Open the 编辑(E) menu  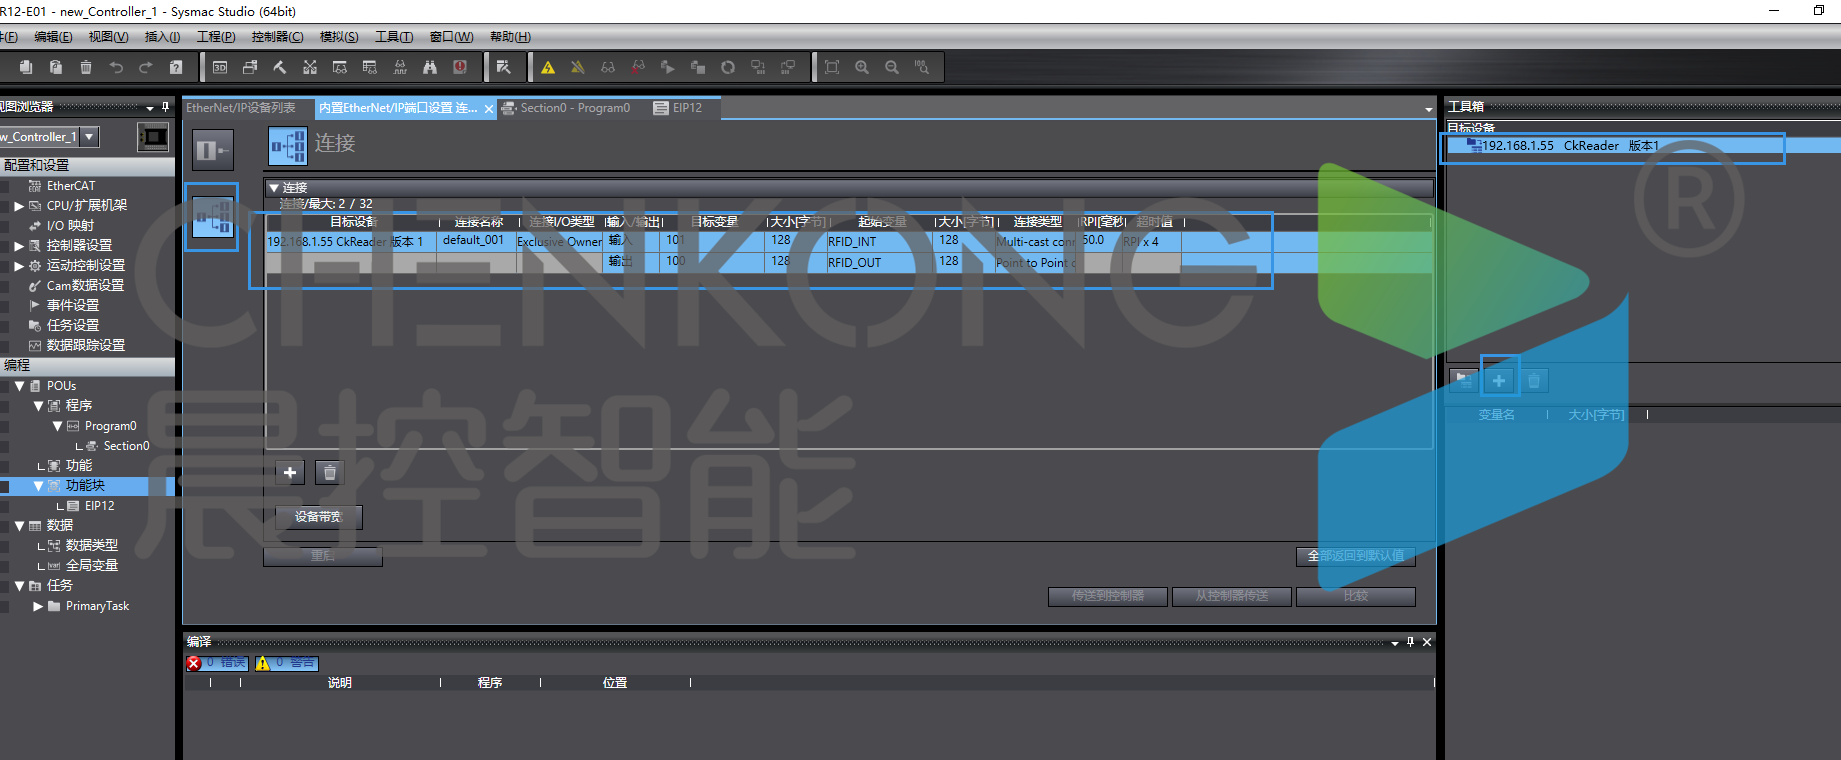click(53, 37)
